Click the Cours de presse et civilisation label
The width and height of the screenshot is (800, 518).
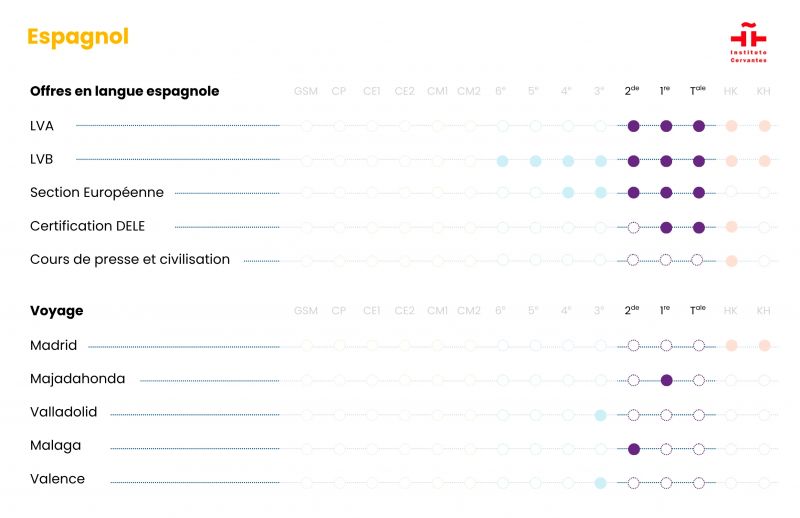tap(130, 260)
